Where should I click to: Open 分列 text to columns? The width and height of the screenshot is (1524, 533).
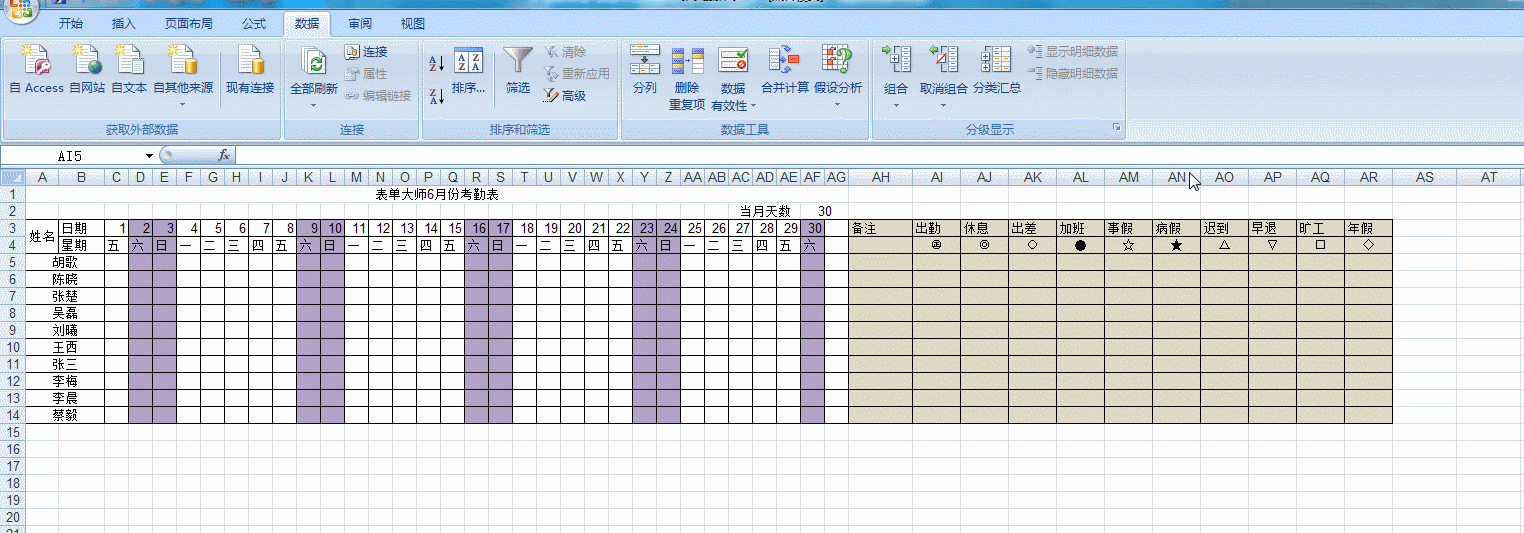click(645, 70)
